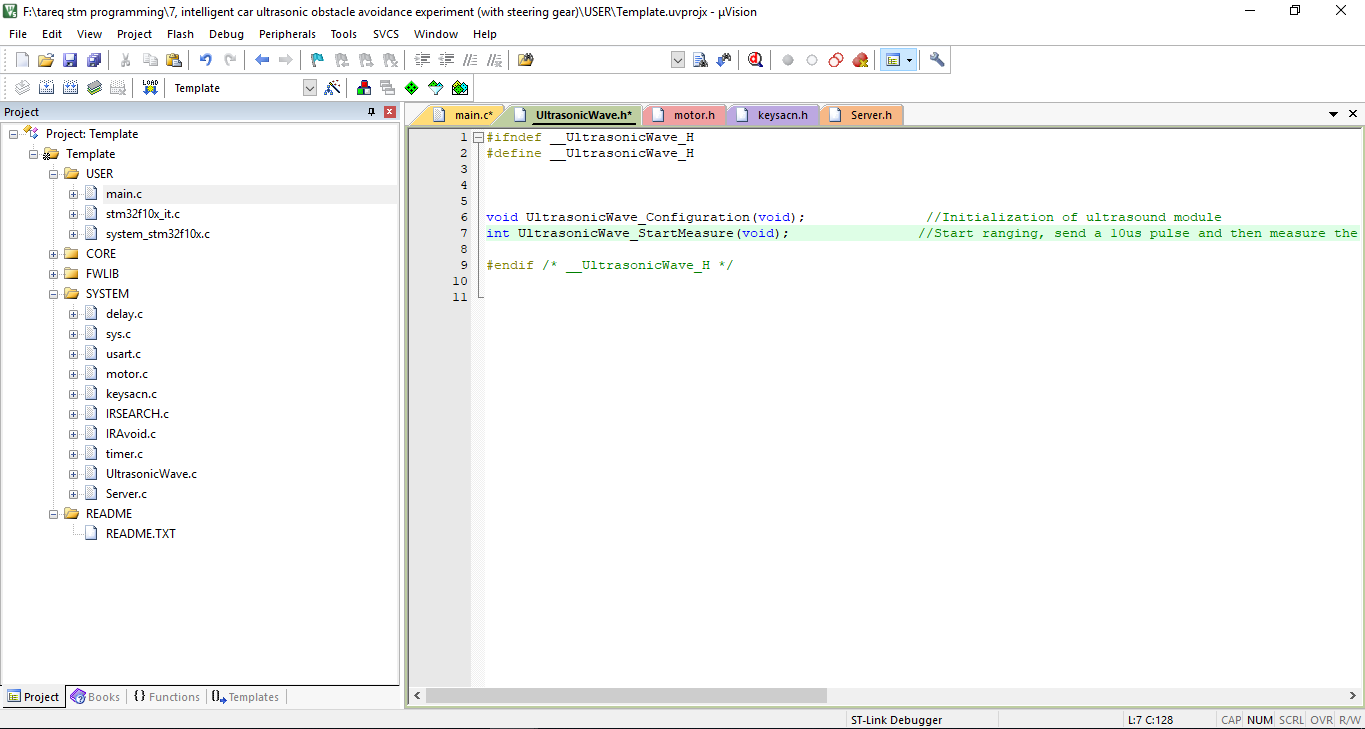Viewport: 1365px width, 729px height.
Task: Close the Project panel
Action: tap(390, 112)
